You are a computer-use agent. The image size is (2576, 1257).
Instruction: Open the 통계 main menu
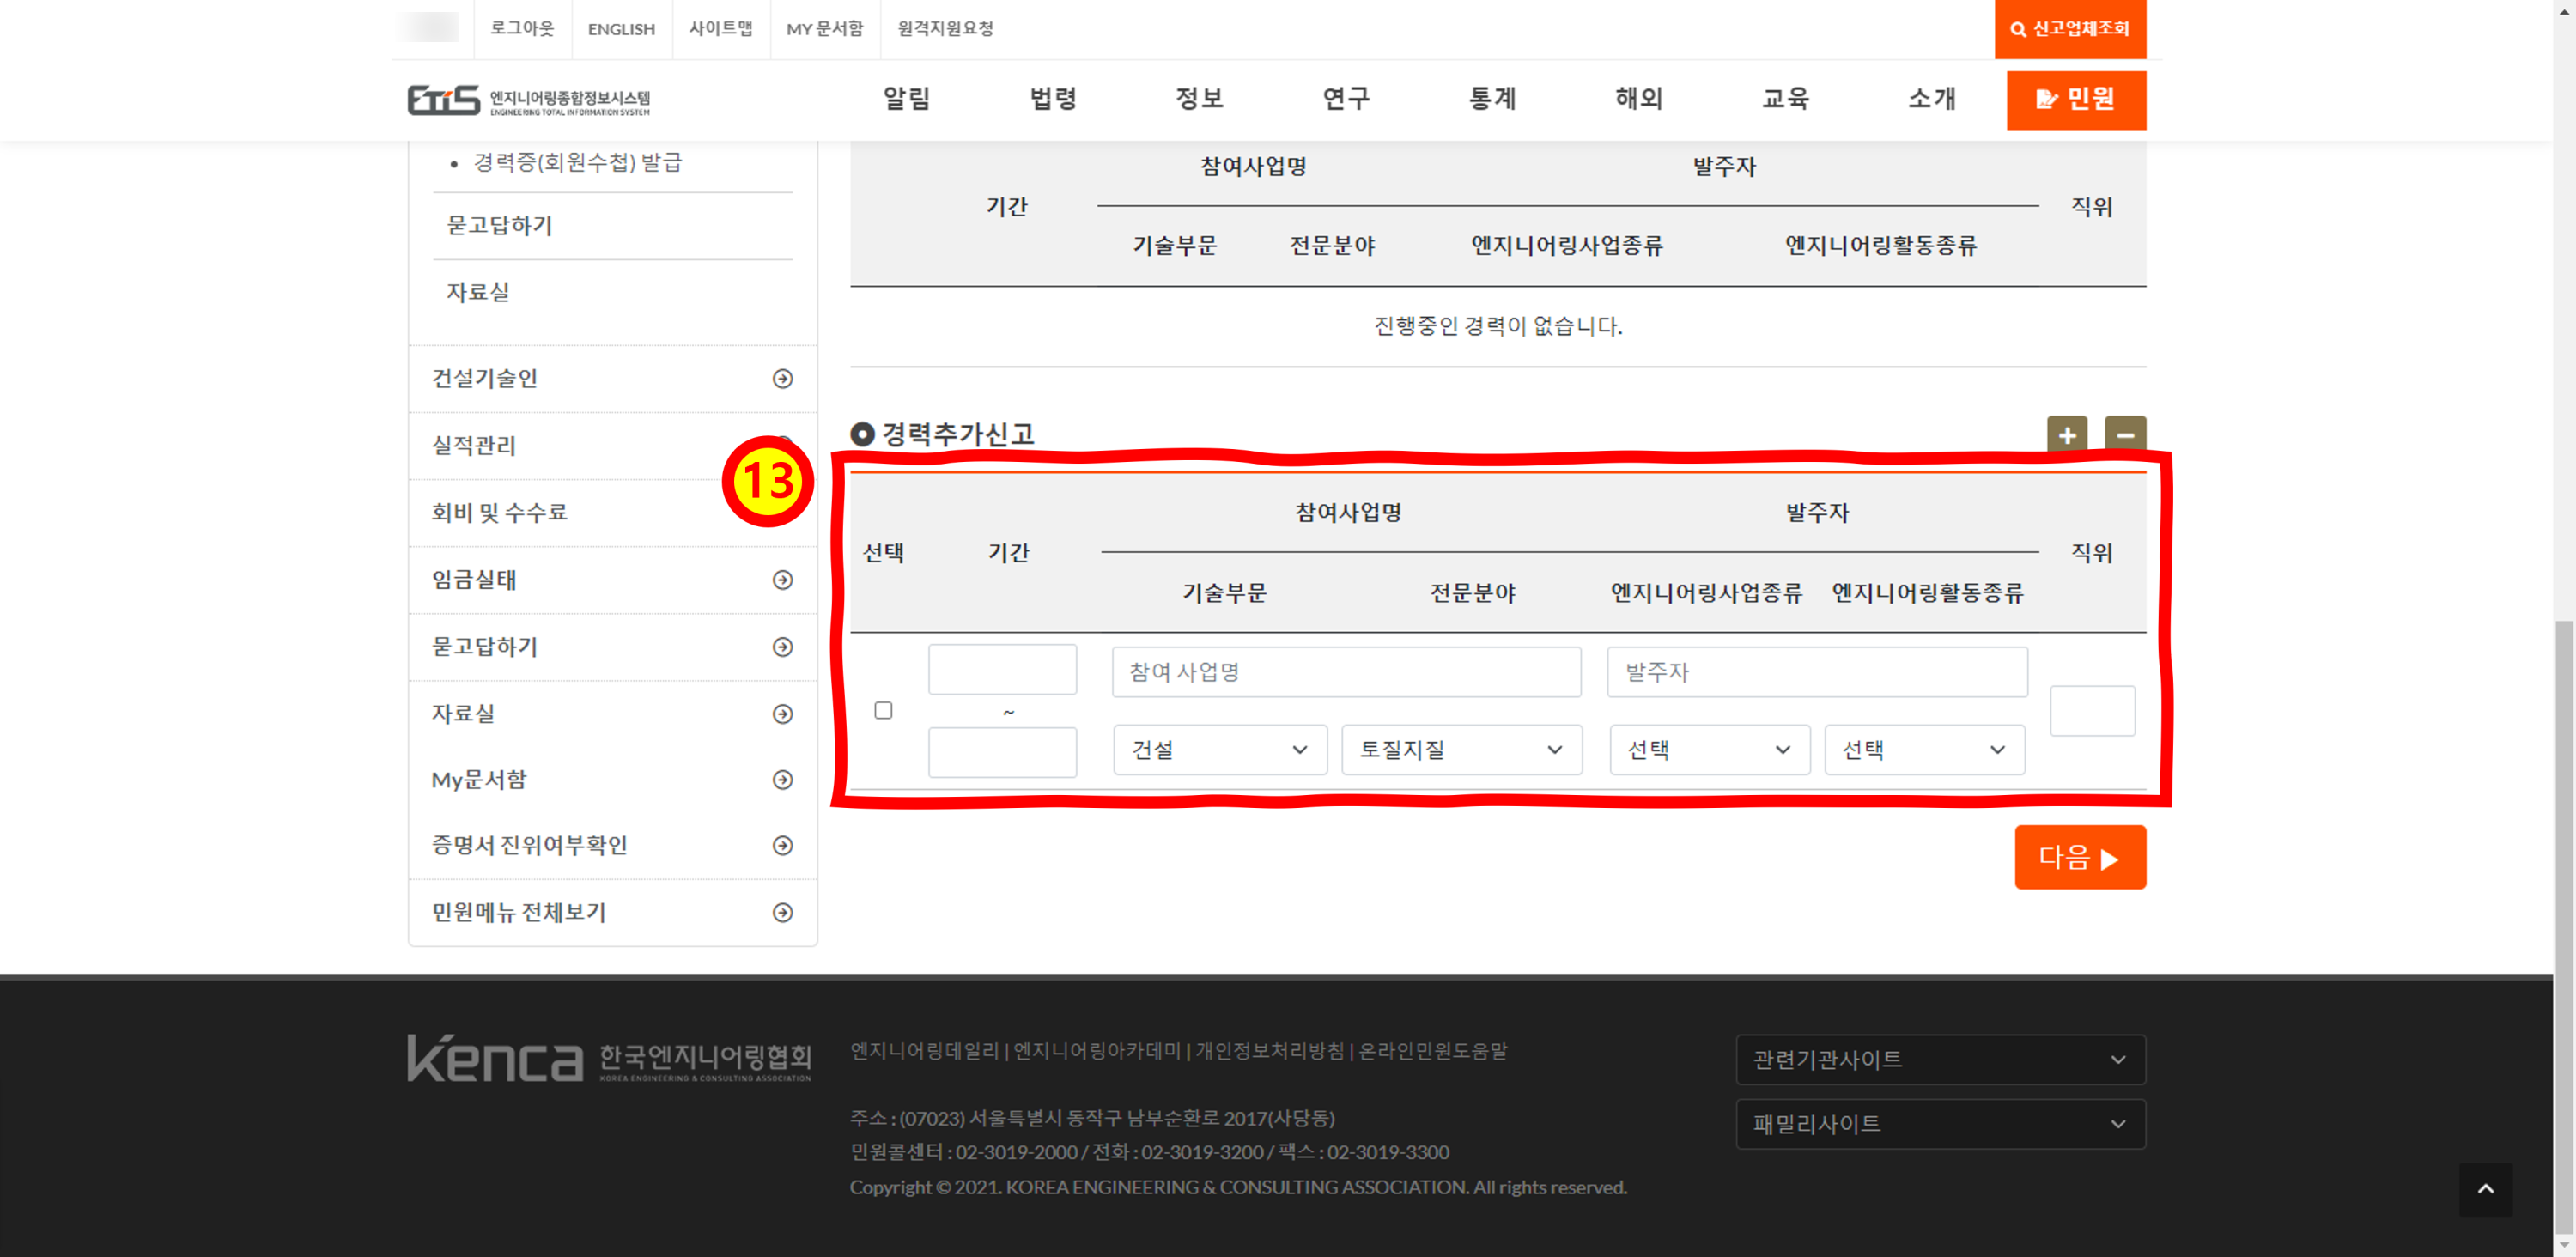click(x=1492, y=99)
